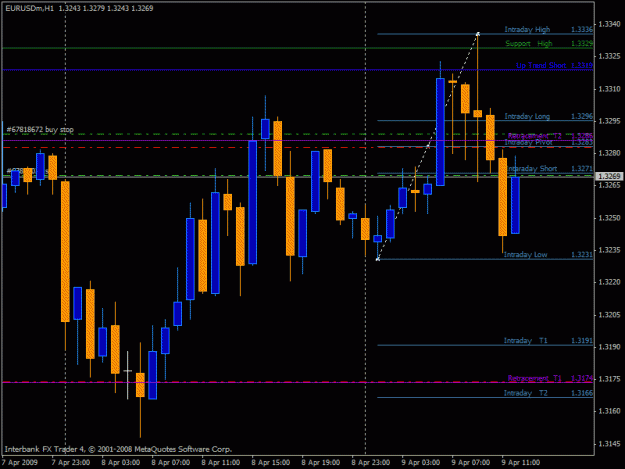Select the upper end of the white dotted trendline

coord(478,34)
